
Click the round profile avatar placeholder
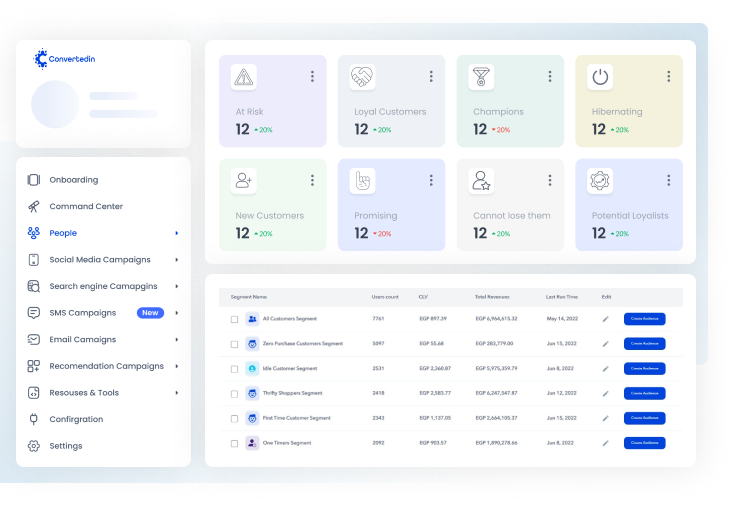click(55, 105)
